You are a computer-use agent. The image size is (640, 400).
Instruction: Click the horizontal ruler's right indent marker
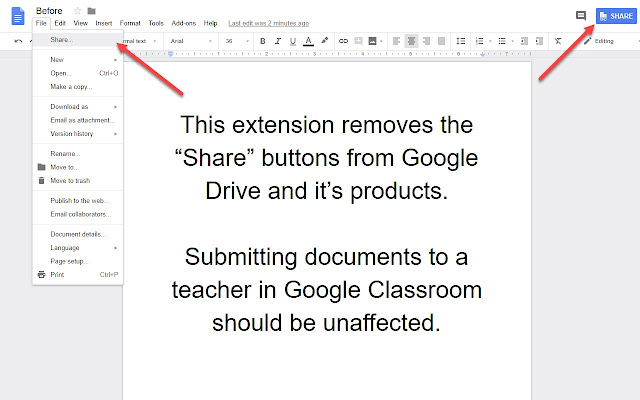(x=482, y=54)
